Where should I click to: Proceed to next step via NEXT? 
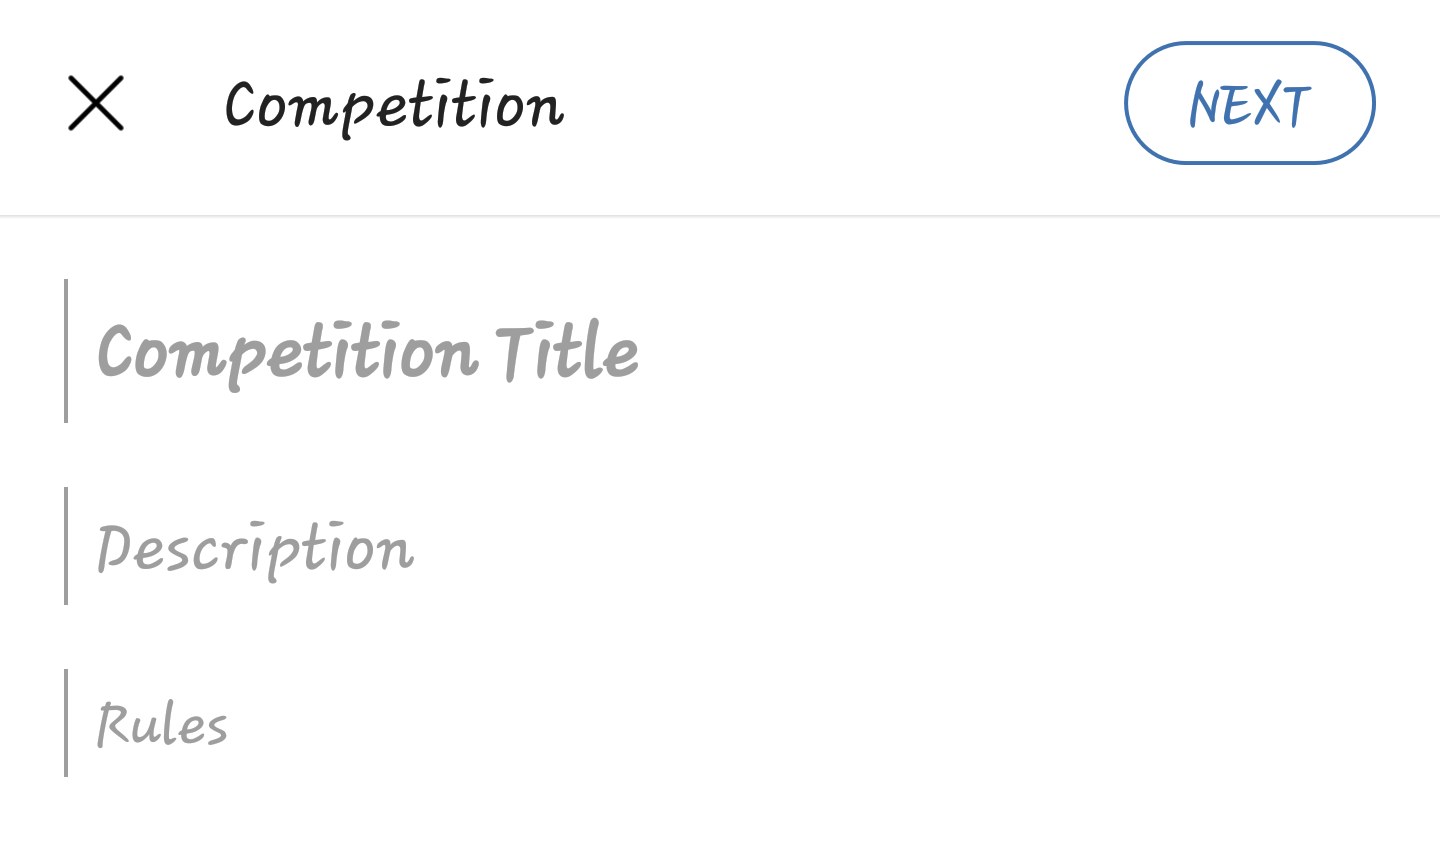(x=1249, y=103)
